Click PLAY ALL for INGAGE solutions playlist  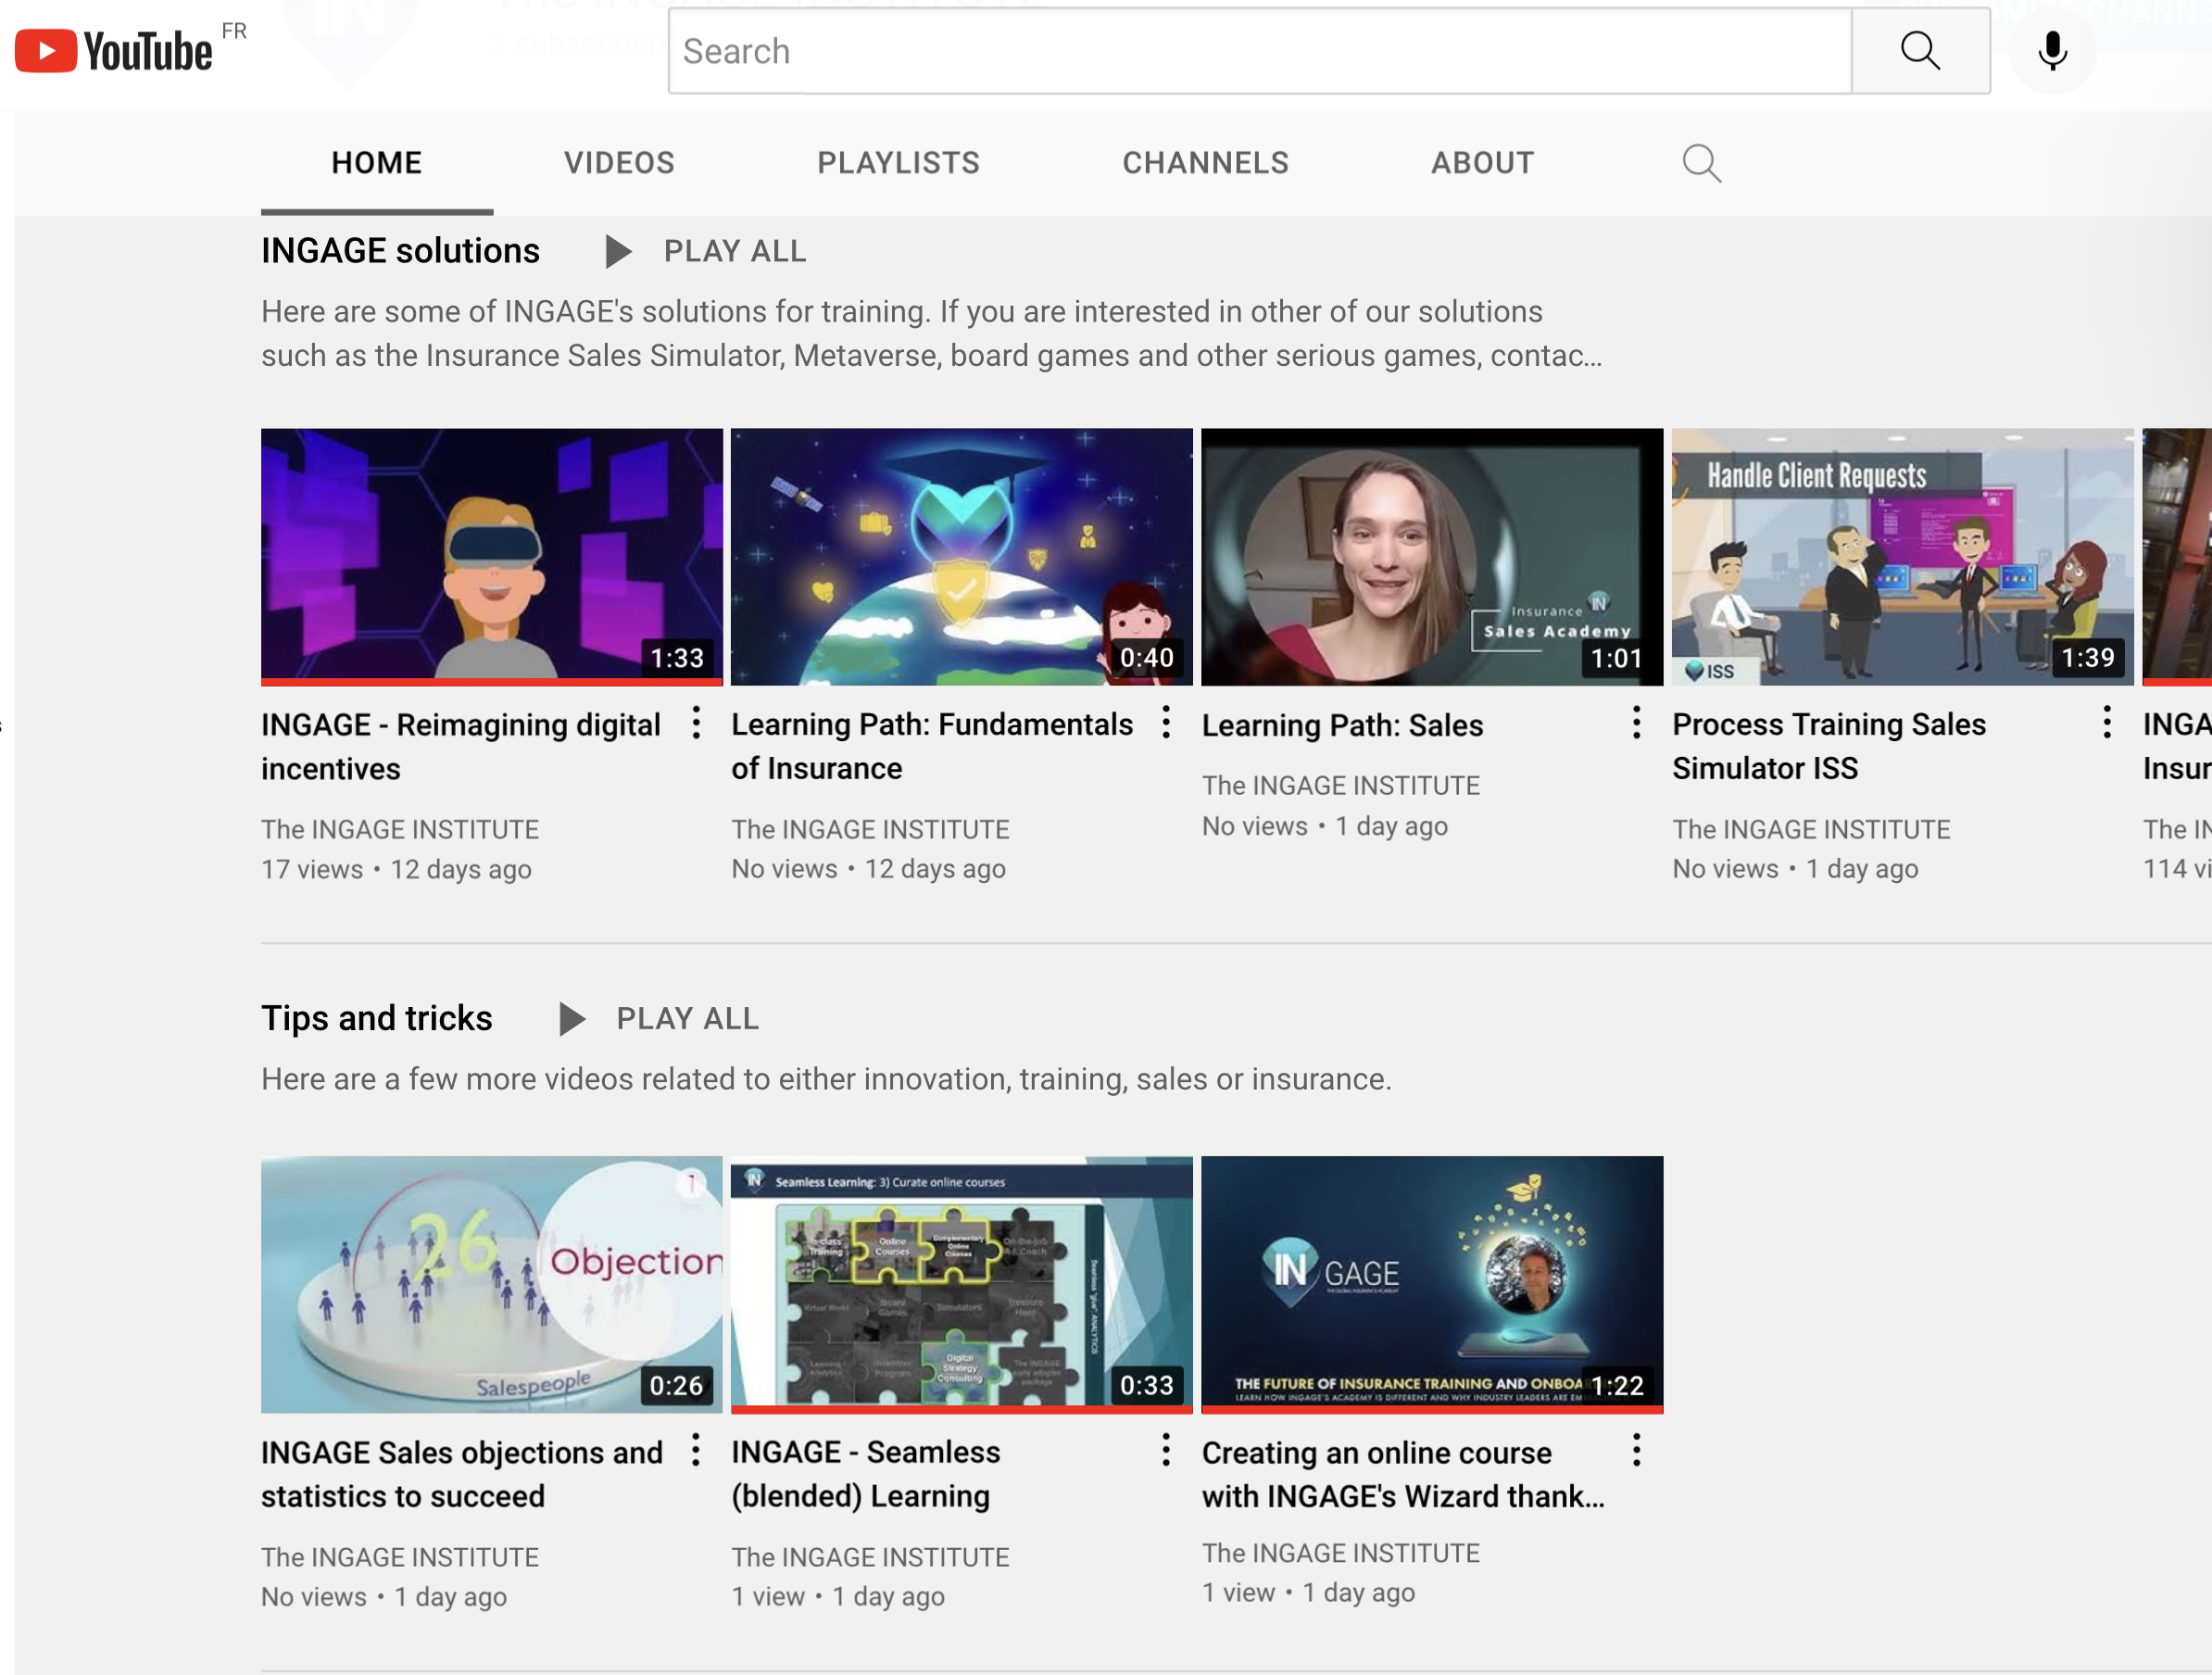point(735,251)
